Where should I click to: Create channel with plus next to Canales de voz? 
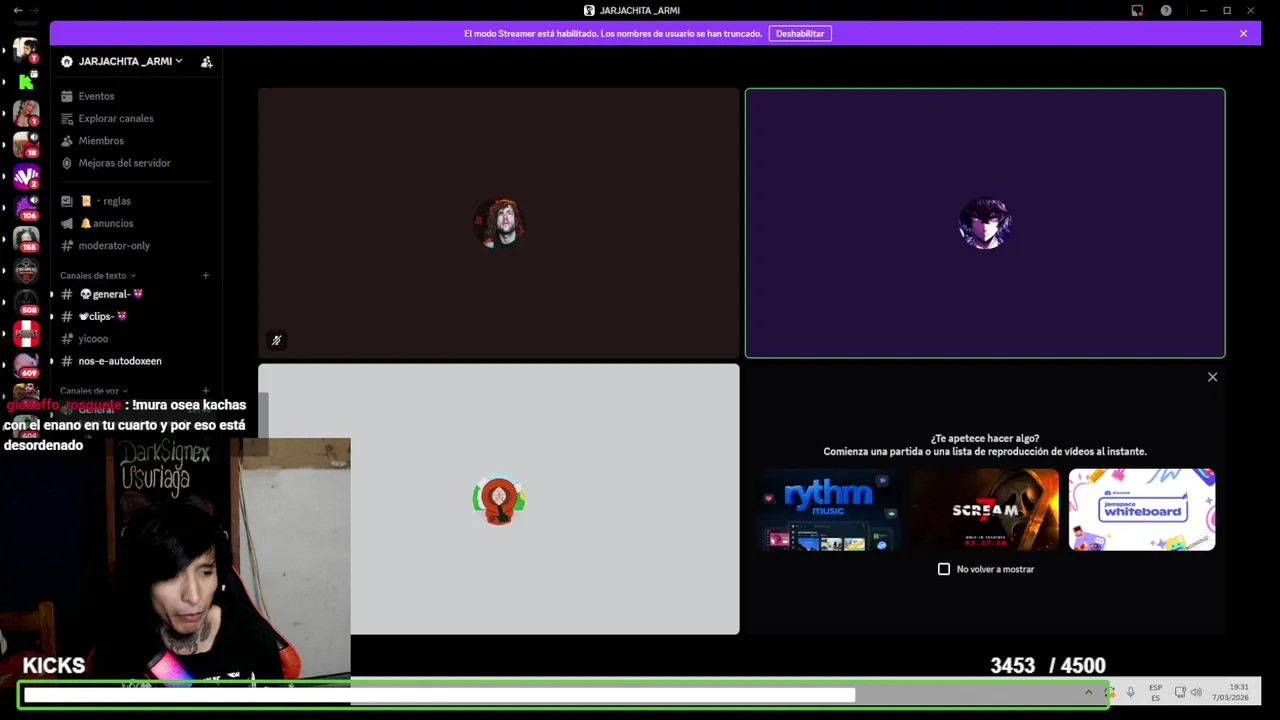[206, 391]
